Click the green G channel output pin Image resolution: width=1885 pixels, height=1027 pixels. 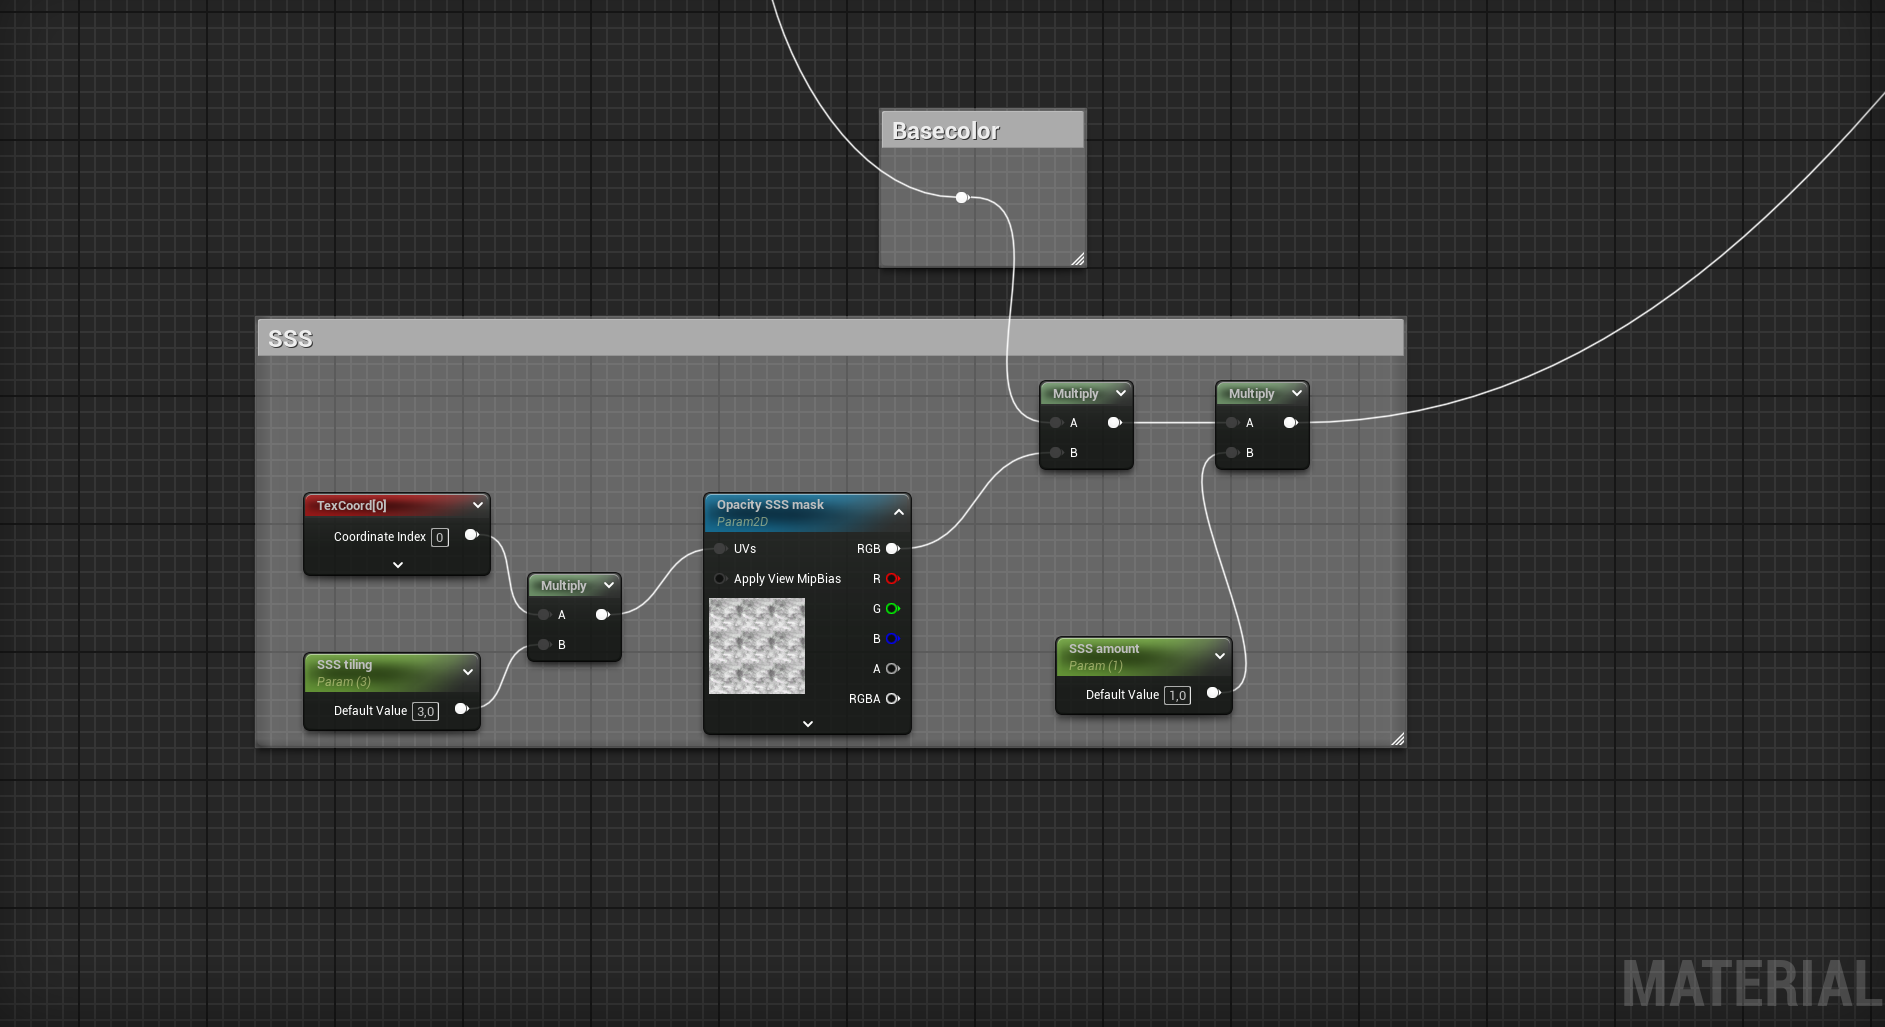[892, 609]
